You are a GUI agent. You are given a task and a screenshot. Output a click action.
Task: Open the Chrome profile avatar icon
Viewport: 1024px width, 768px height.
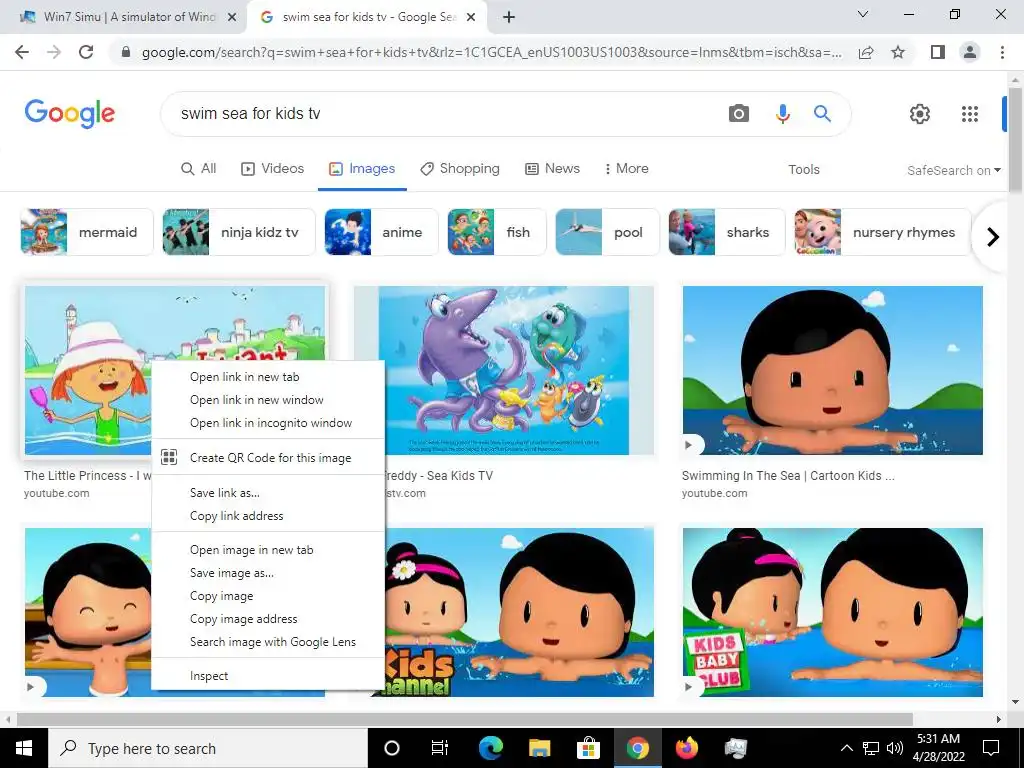pyautogui.click(x=970, y=52)
